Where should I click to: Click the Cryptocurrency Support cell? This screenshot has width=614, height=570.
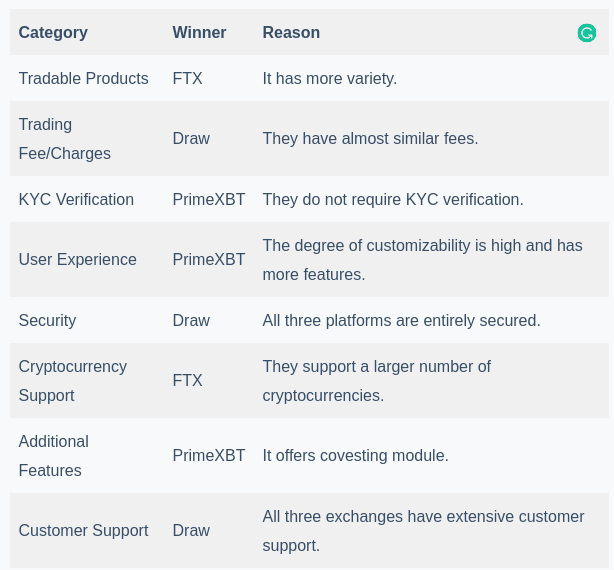[73, 381]
